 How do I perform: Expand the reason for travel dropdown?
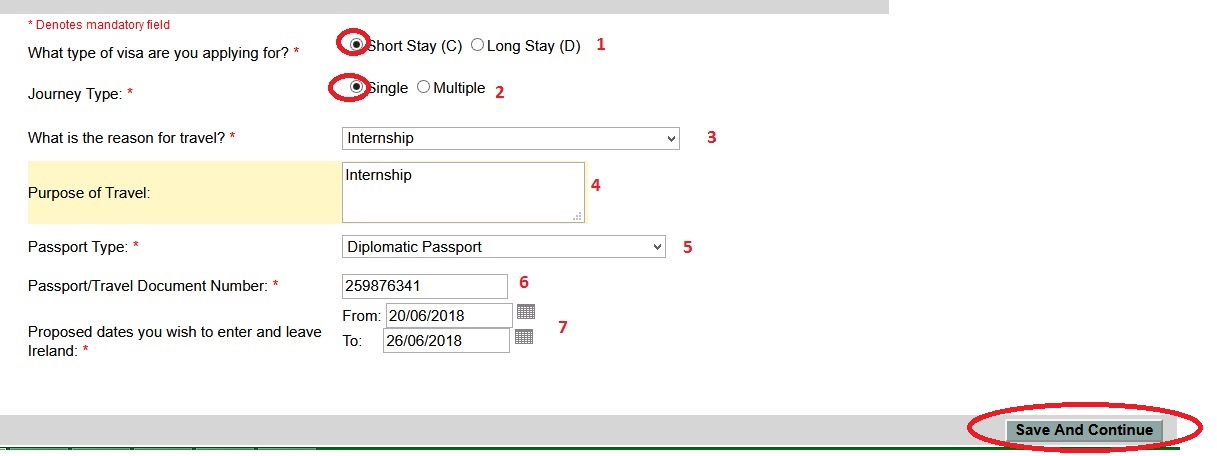[510, 138]
